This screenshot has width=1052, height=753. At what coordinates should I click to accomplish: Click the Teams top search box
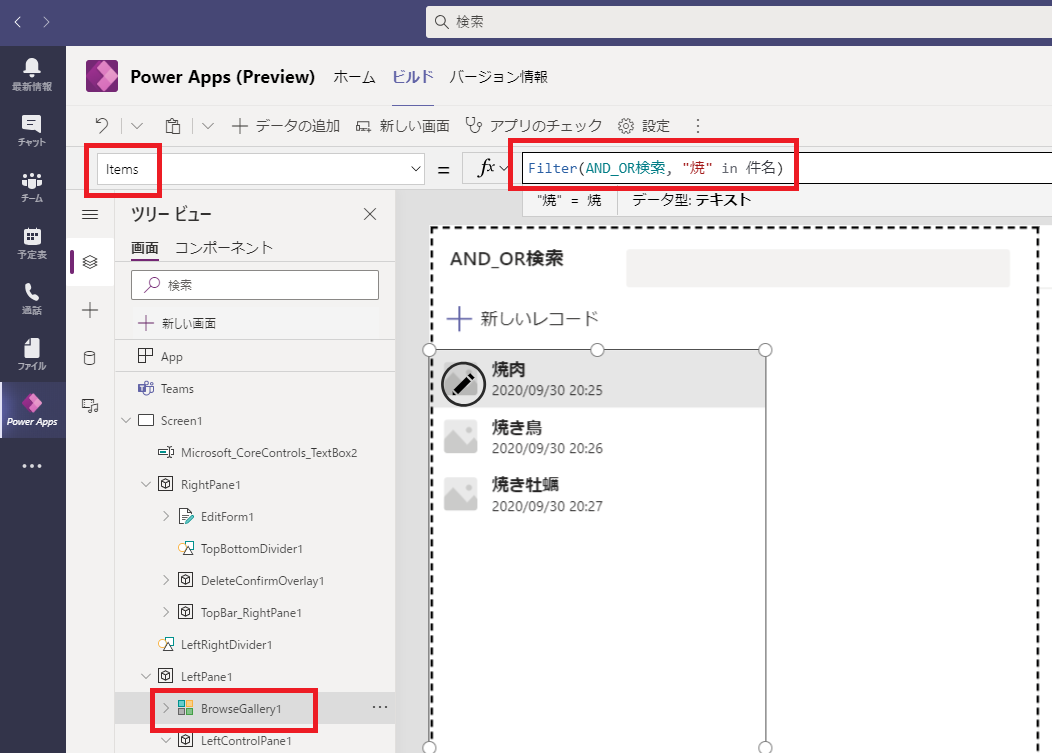(x=739, y=22)
